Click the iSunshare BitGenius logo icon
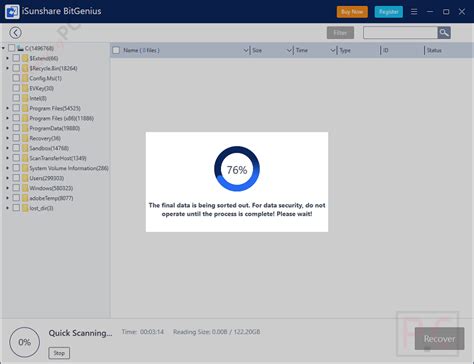This screenshot has height=364, width=474. click(12, 11)
